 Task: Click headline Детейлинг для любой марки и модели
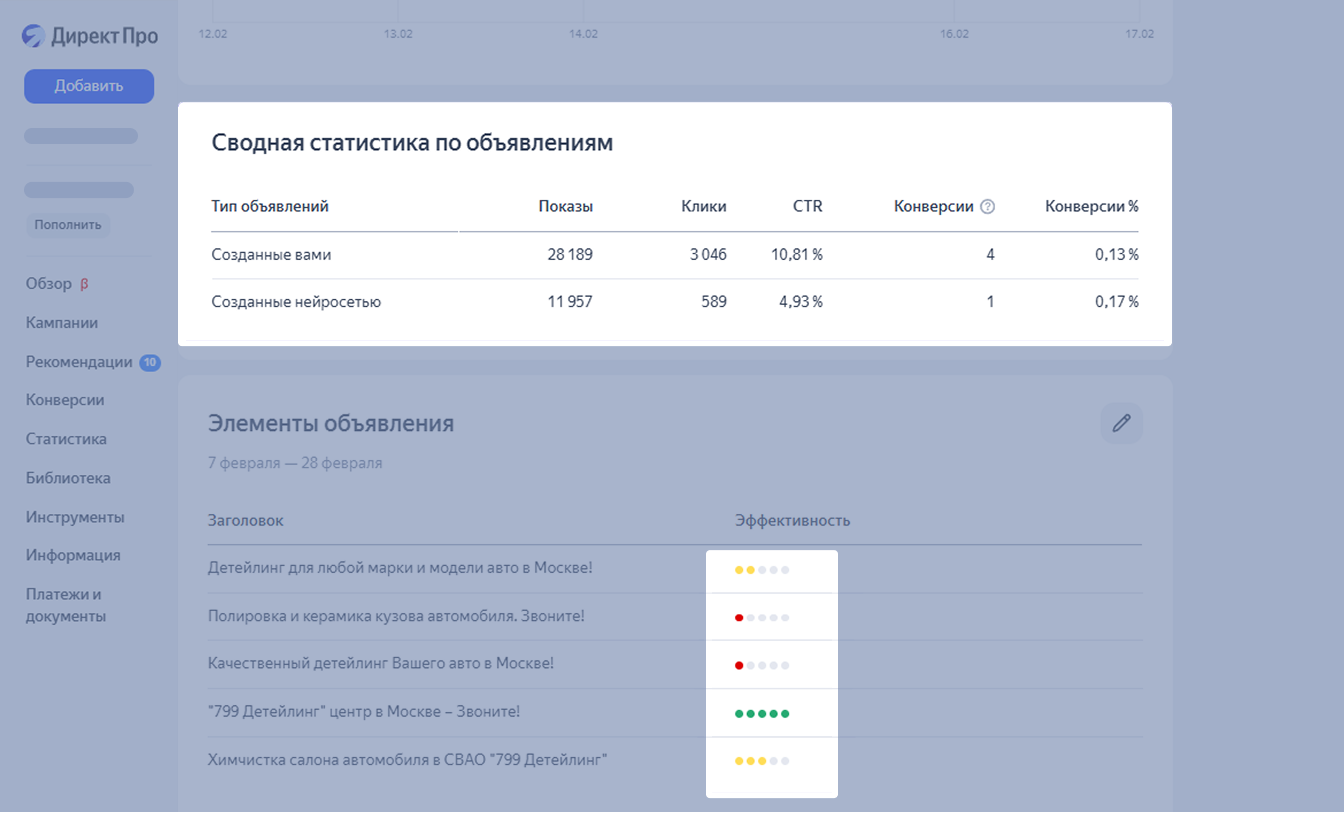(x=400, y=568)
